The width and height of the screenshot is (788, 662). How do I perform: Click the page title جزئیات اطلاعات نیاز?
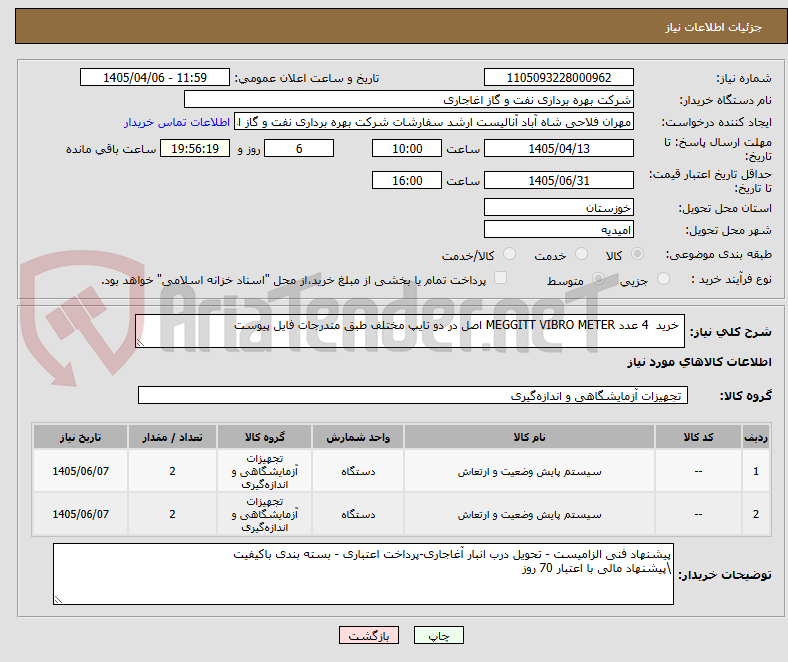coord(714,27)
